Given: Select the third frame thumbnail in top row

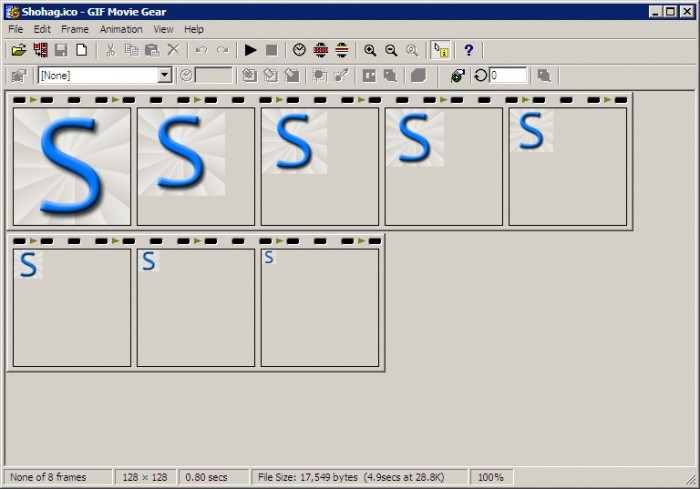Looking at the screenshot, I should (x=320, y=166).
